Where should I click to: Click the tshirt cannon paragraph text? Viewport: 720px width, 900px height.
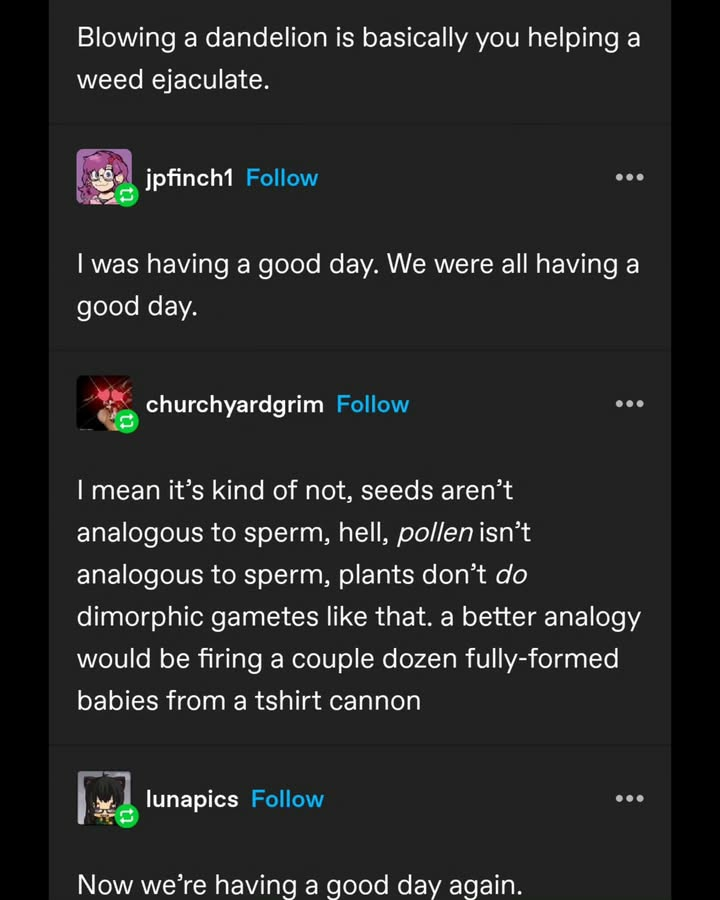pos(359,596)
